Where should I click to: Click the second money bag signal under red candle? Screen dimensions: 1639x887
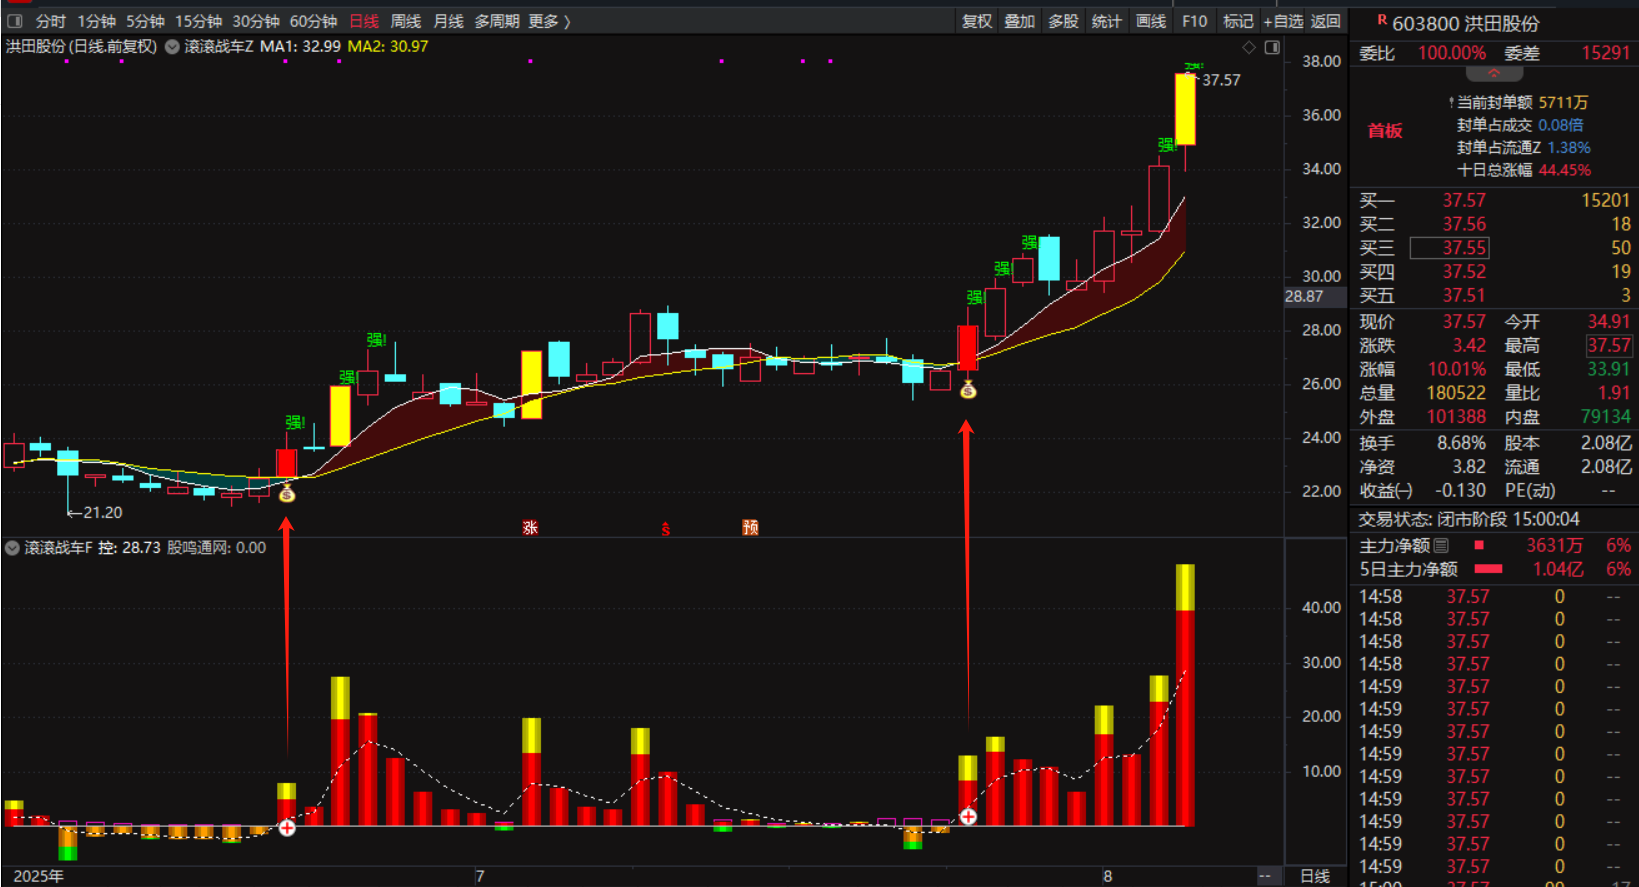pos(968,390)
